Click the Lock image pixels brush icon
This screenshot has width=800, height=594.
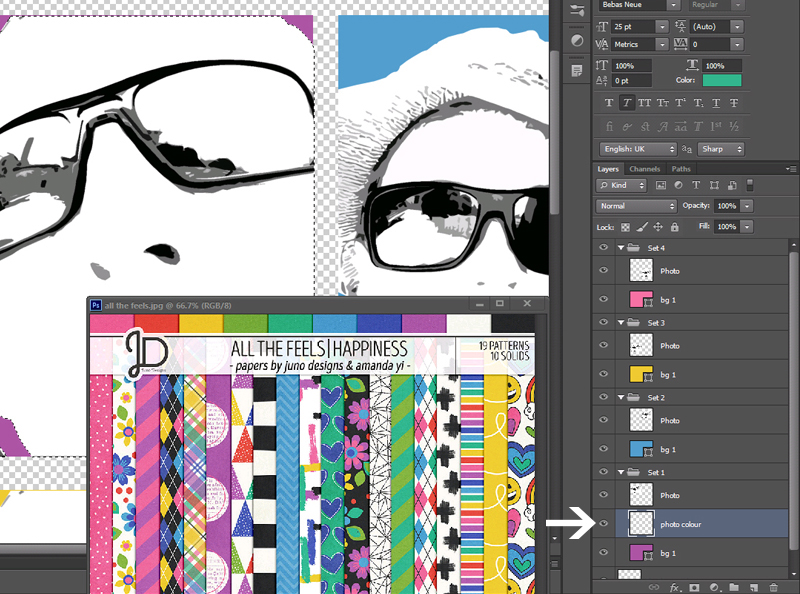point(642,227)
